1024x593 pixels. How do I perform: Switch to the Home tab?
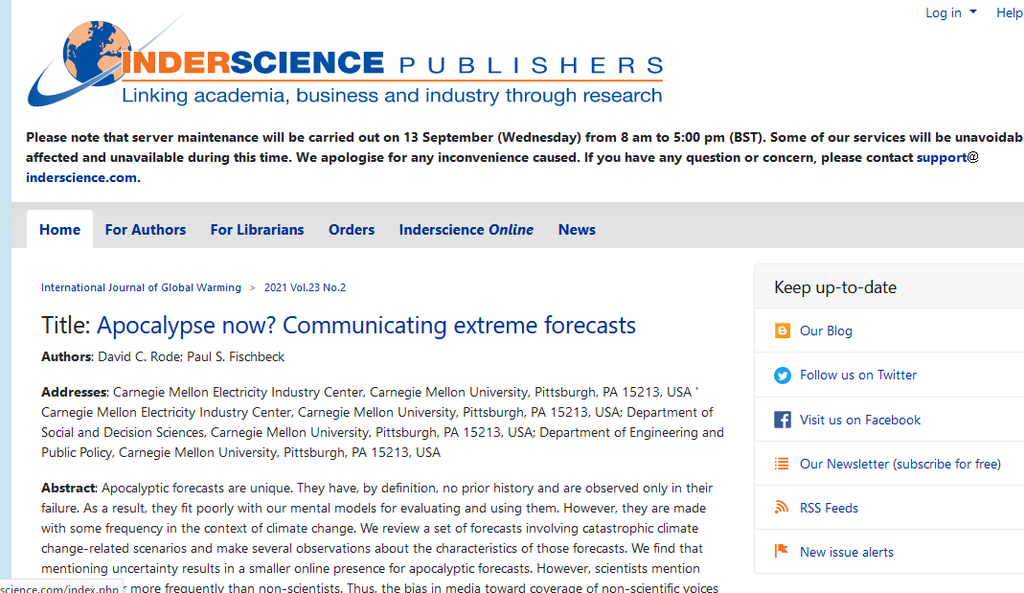[60, 230]
